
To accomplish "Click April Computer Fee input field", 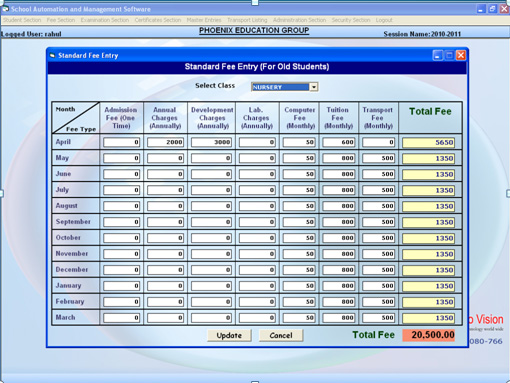I will tap(299, 142).
